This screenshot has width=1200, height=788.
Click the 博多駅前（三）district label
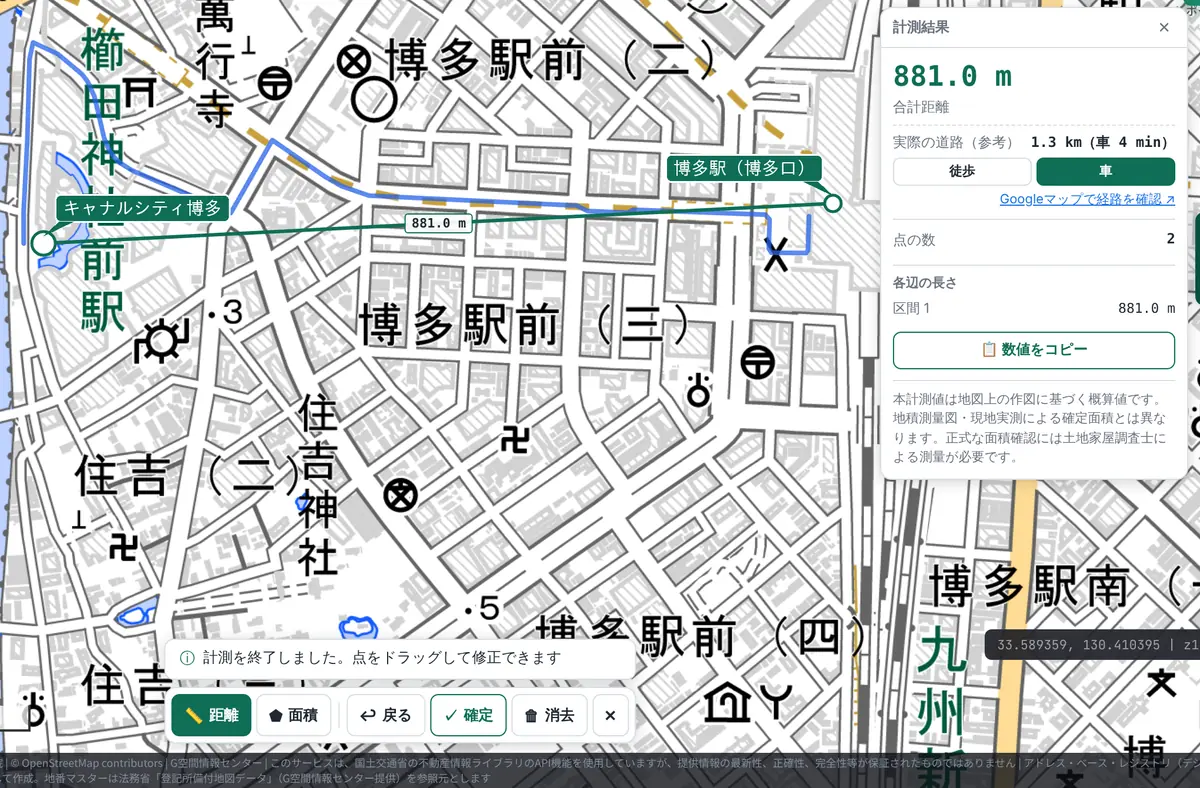[526, 325]
